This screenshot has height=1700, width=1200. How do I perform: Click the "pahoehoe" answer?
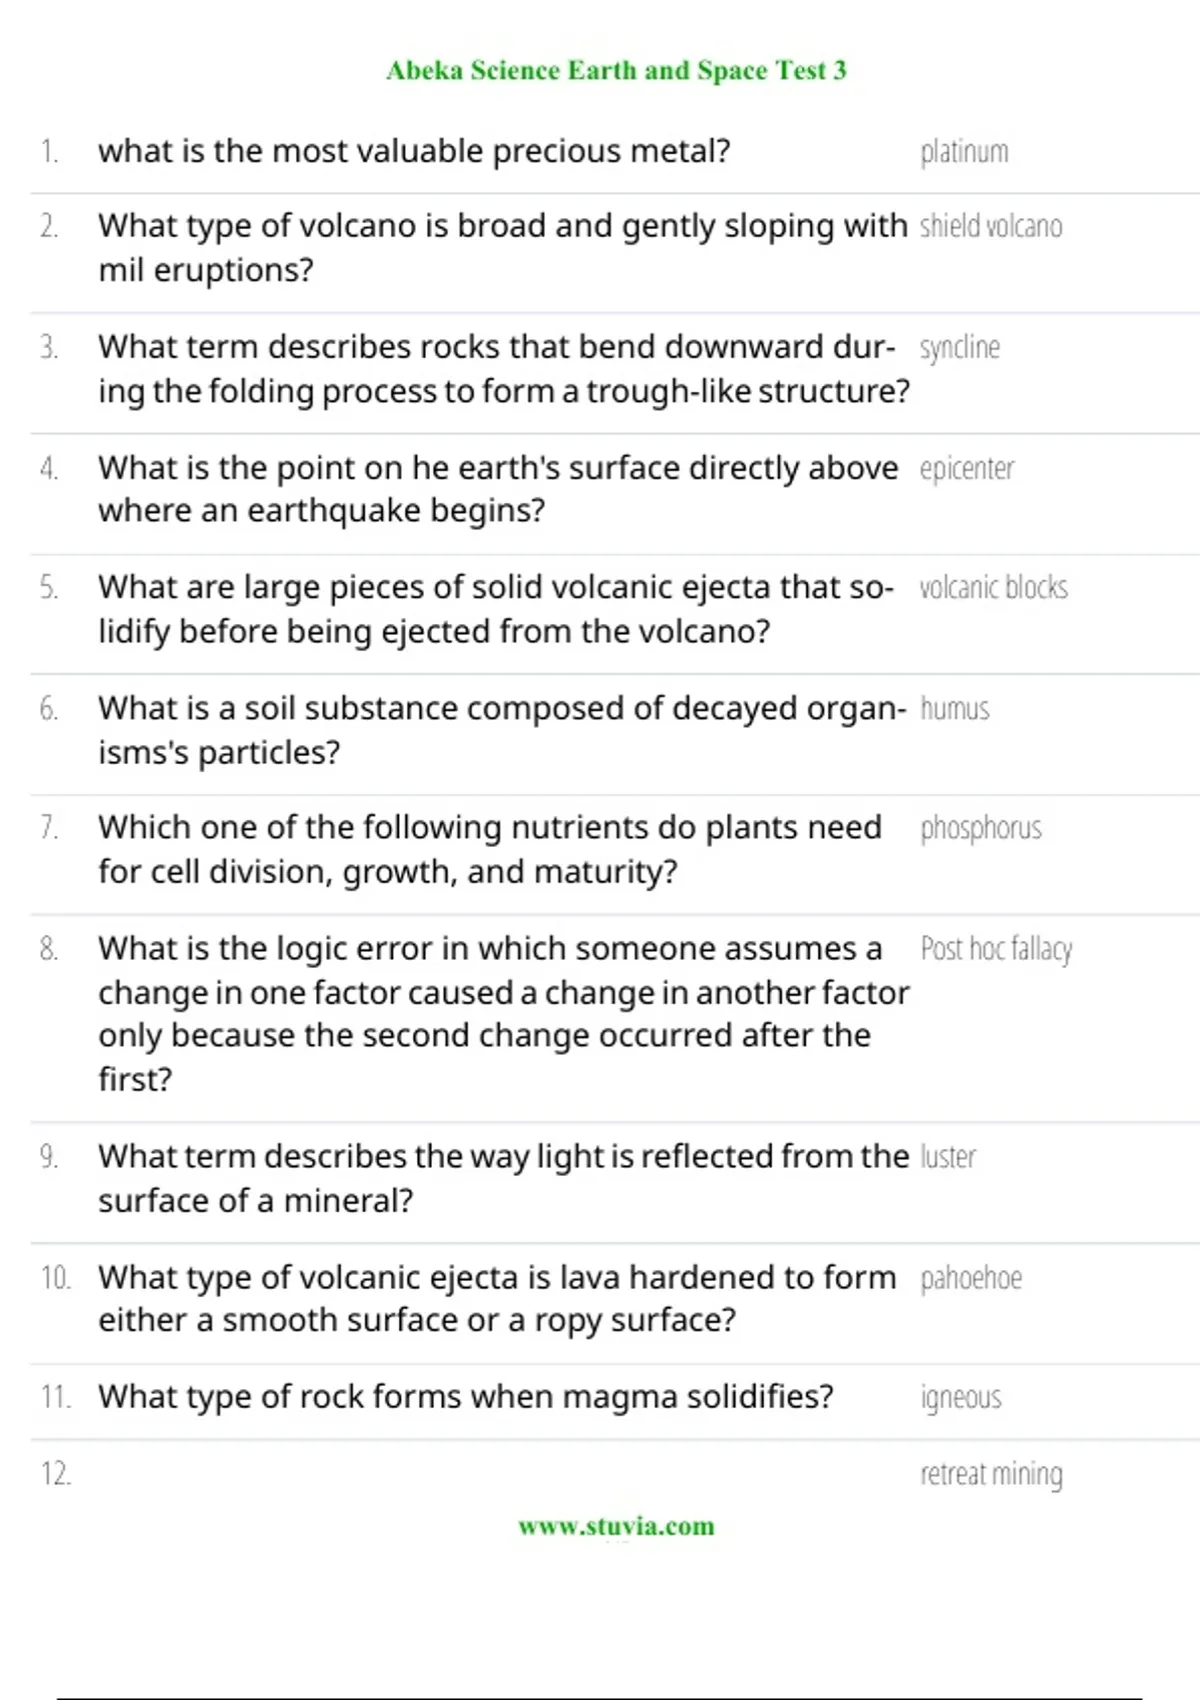pyautogui.click(x=970, y=1278)
